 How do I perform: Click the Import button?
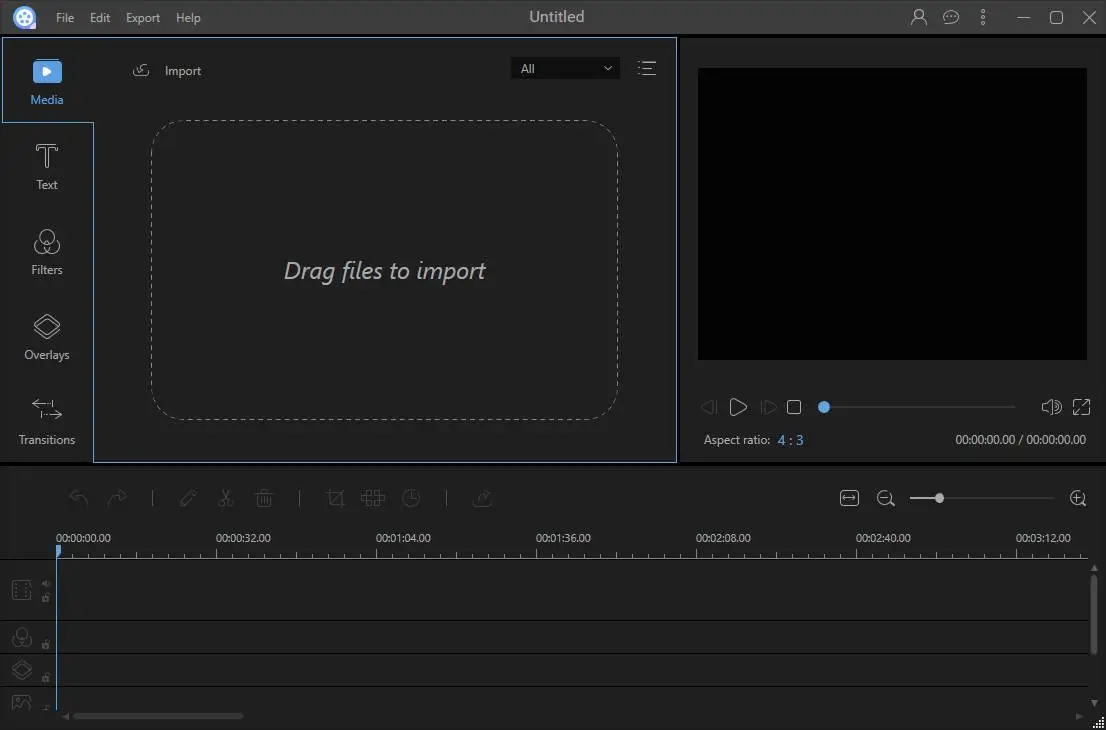tap(167, 71)
